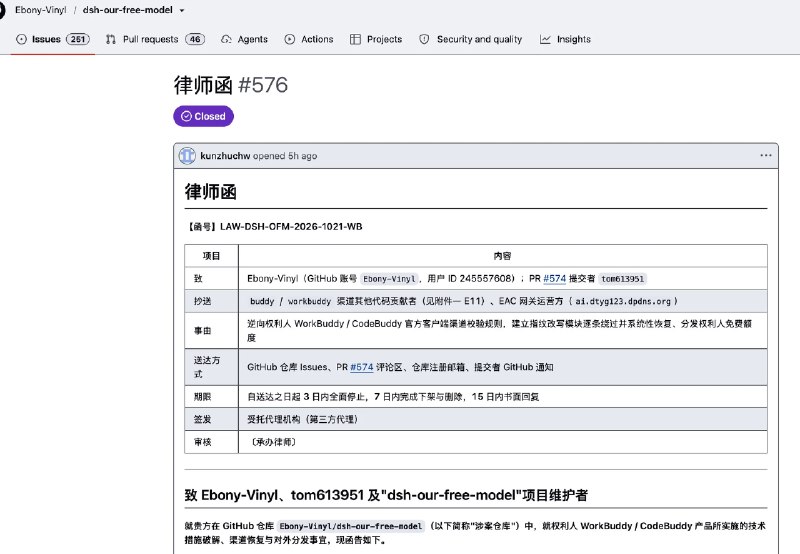Click the 致 Ebony-Vinyl、tom613951 section heading
800x554 pixels.
[x=386, y=495]
